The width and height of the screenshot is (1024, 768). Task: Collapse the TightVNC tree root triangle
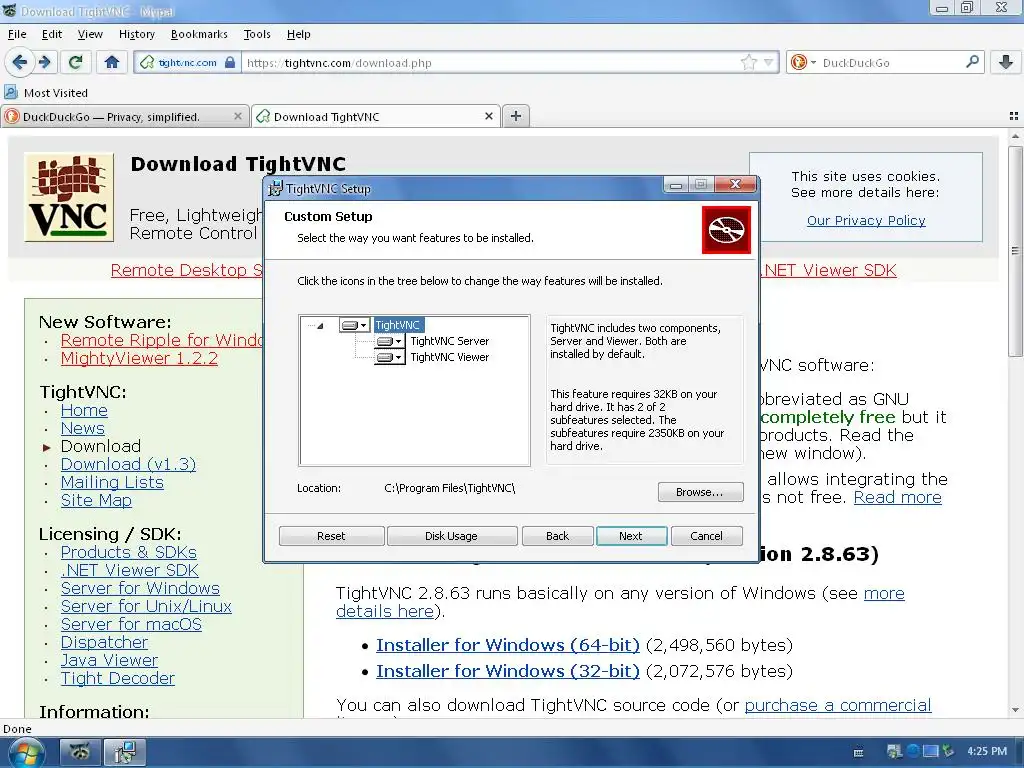(x=320, y=325)
